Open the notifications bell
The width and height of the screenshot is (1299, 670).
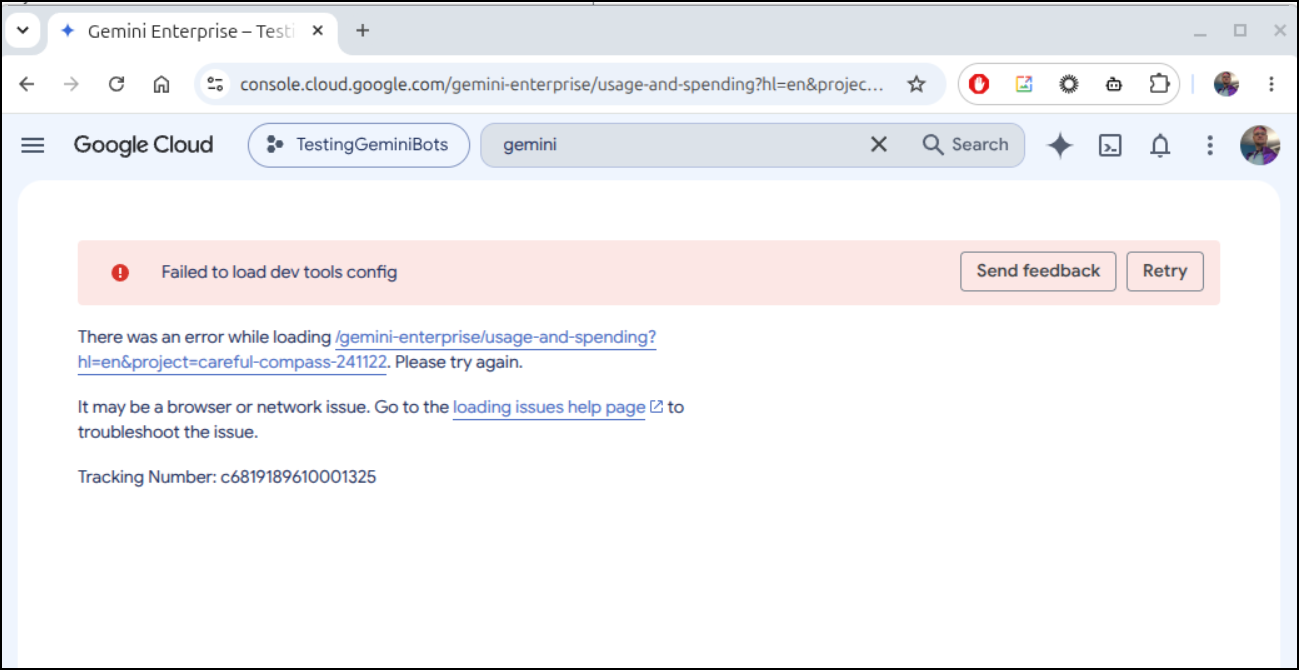pos(1160,145)
